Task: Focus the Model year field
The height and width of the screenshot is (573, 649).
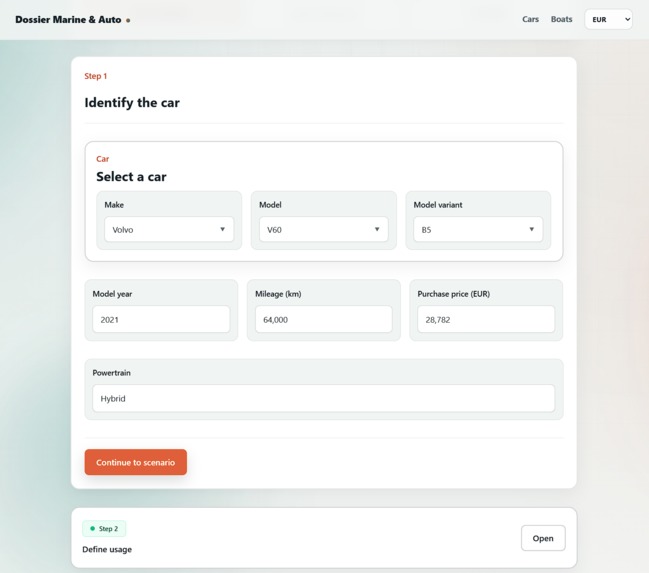Action: [161, 319]
